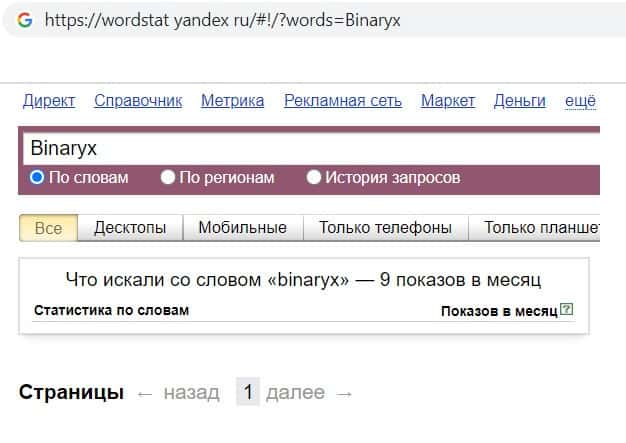Click the Google icon in address bar
Image resolution: width=626 pixels, height=443 pixels.
point(25,20)
